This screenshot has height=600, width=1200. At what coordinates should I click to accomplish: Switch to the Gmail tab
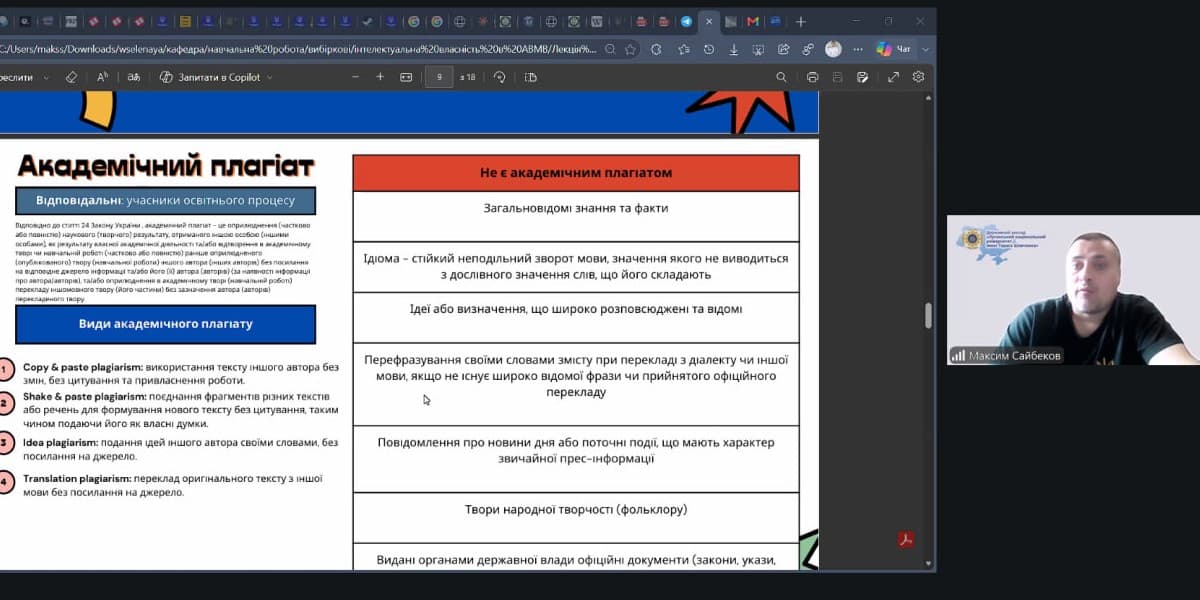point(752,21)
